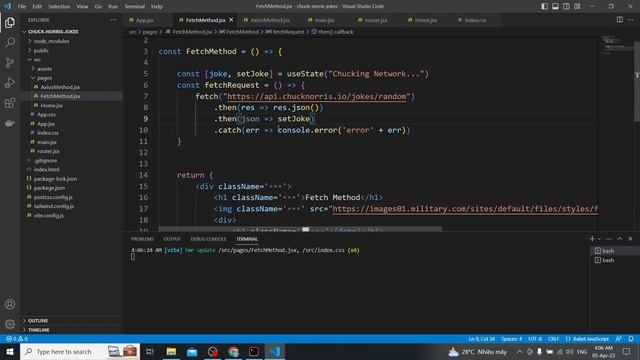Viewport: 640px width, 360px height.
Task: Open the Extensions view
Action: tap(10, 103)
